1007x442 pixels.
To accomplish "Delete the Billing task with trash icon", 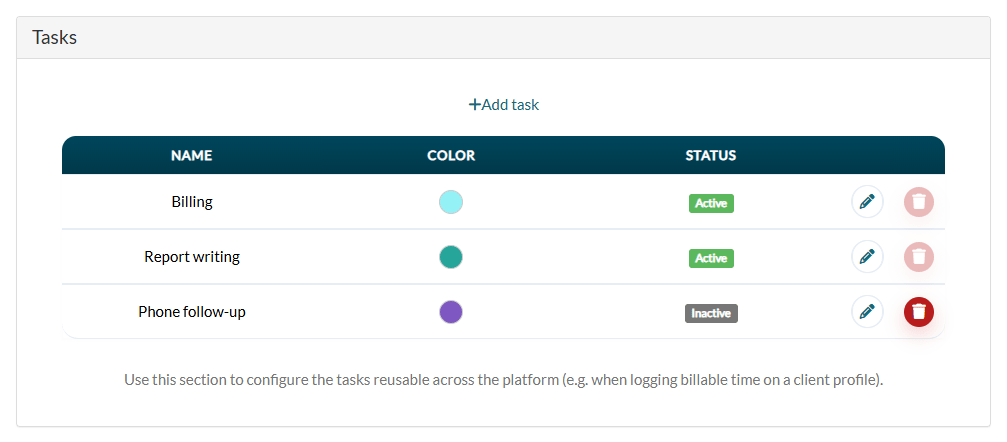I will [918, 202].
